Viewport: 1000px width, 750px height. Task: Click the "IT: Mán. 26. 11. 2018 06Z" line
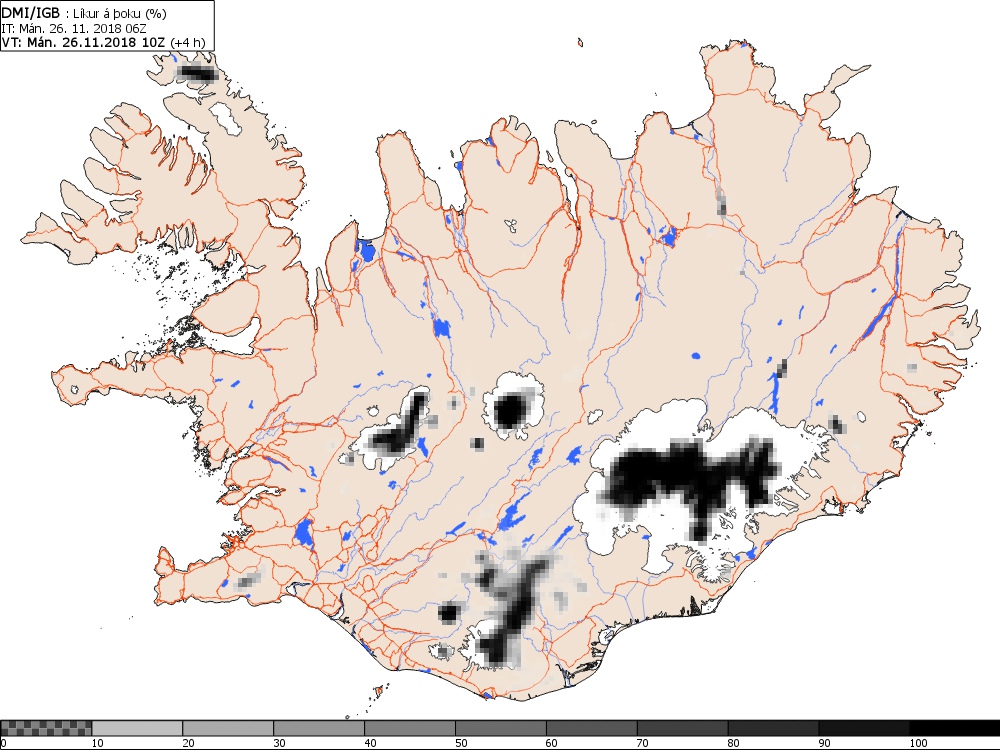[x=74, y=28]
